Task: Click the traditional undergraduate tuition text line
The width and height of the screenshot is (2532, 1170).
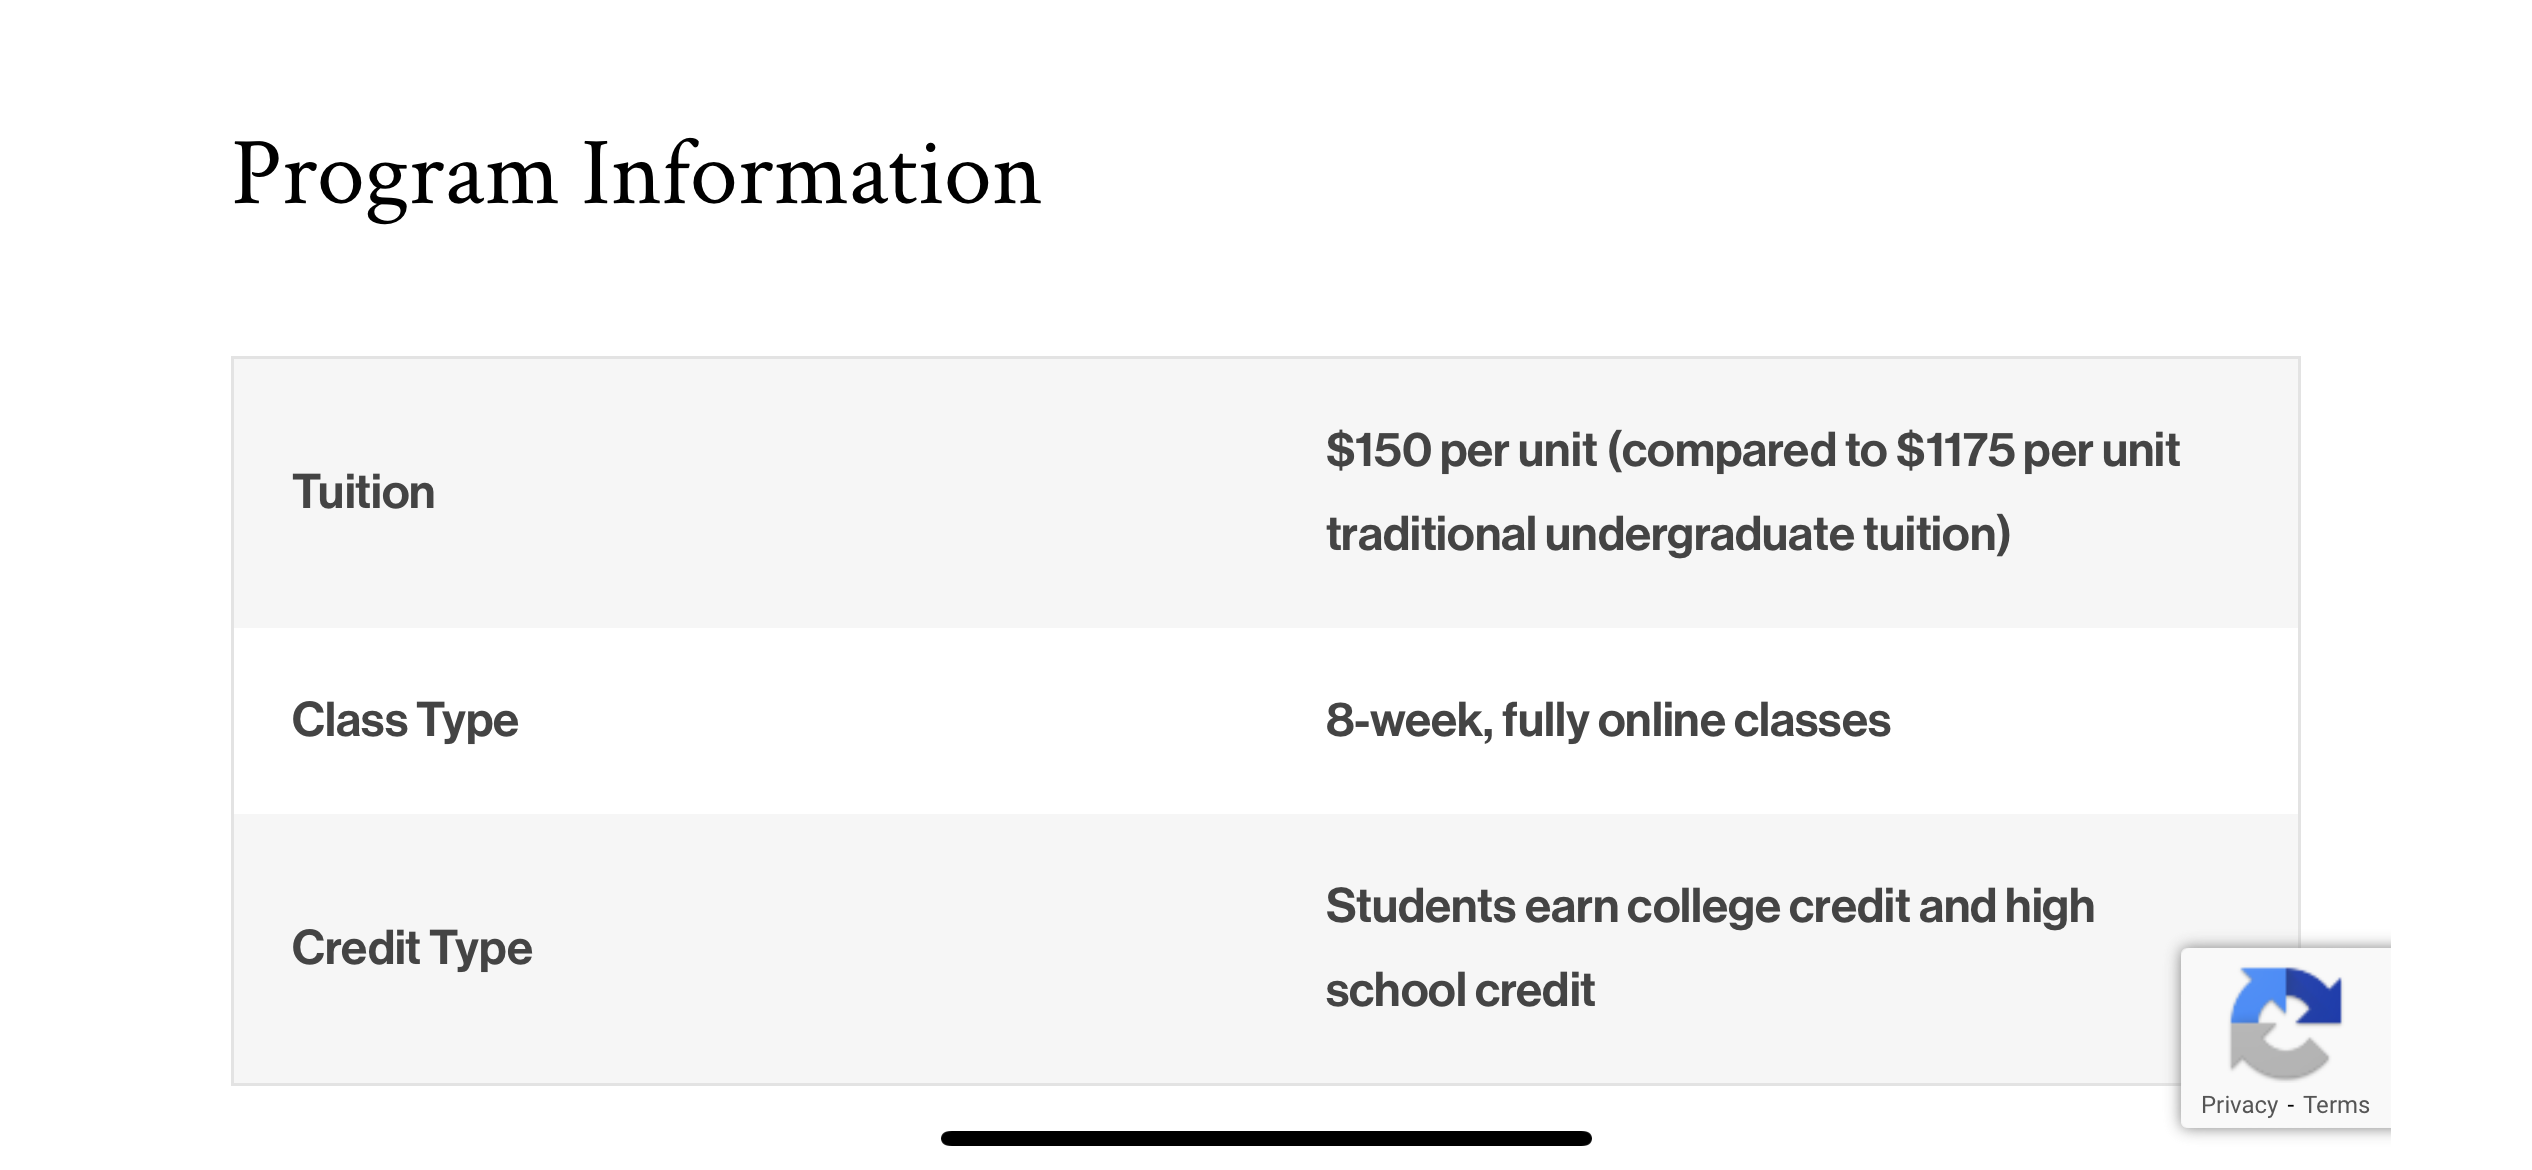Action: (x=1668, y=534)
